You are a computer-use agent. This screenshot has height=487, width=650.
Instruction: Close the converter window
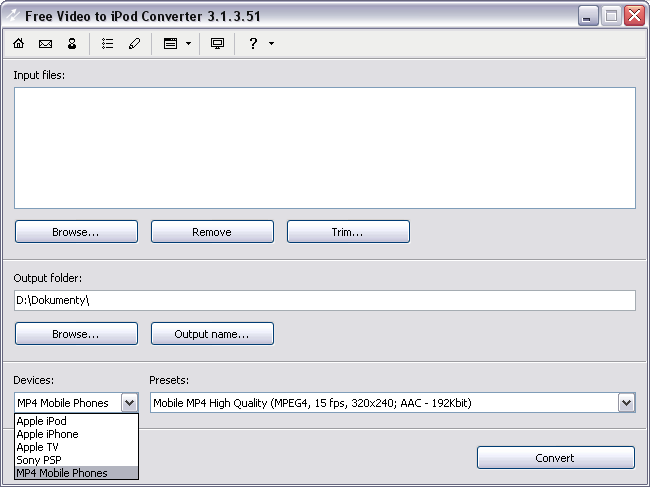pyautogui.click(x=634, y=16)
